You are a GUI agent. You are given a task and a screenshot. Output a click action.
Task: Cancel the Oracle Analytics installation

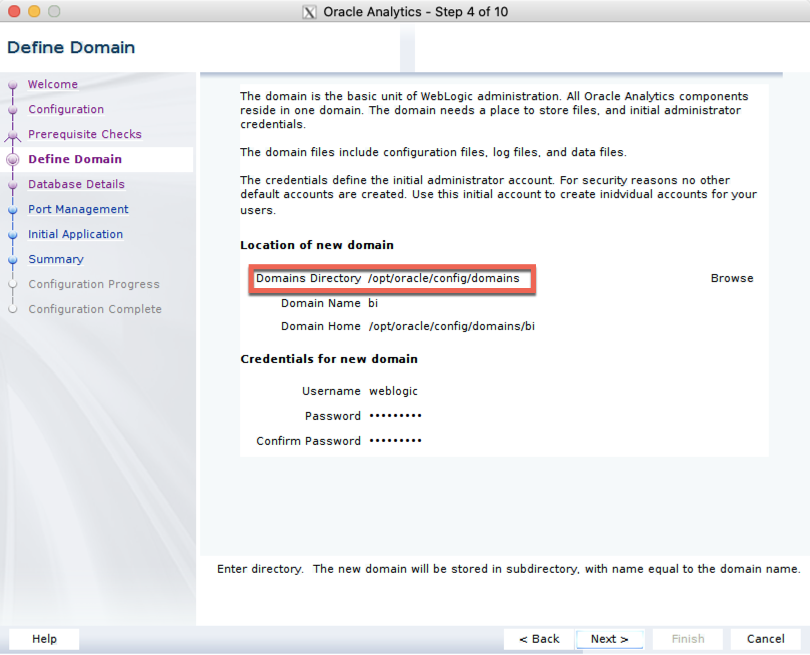click(765, 639)
